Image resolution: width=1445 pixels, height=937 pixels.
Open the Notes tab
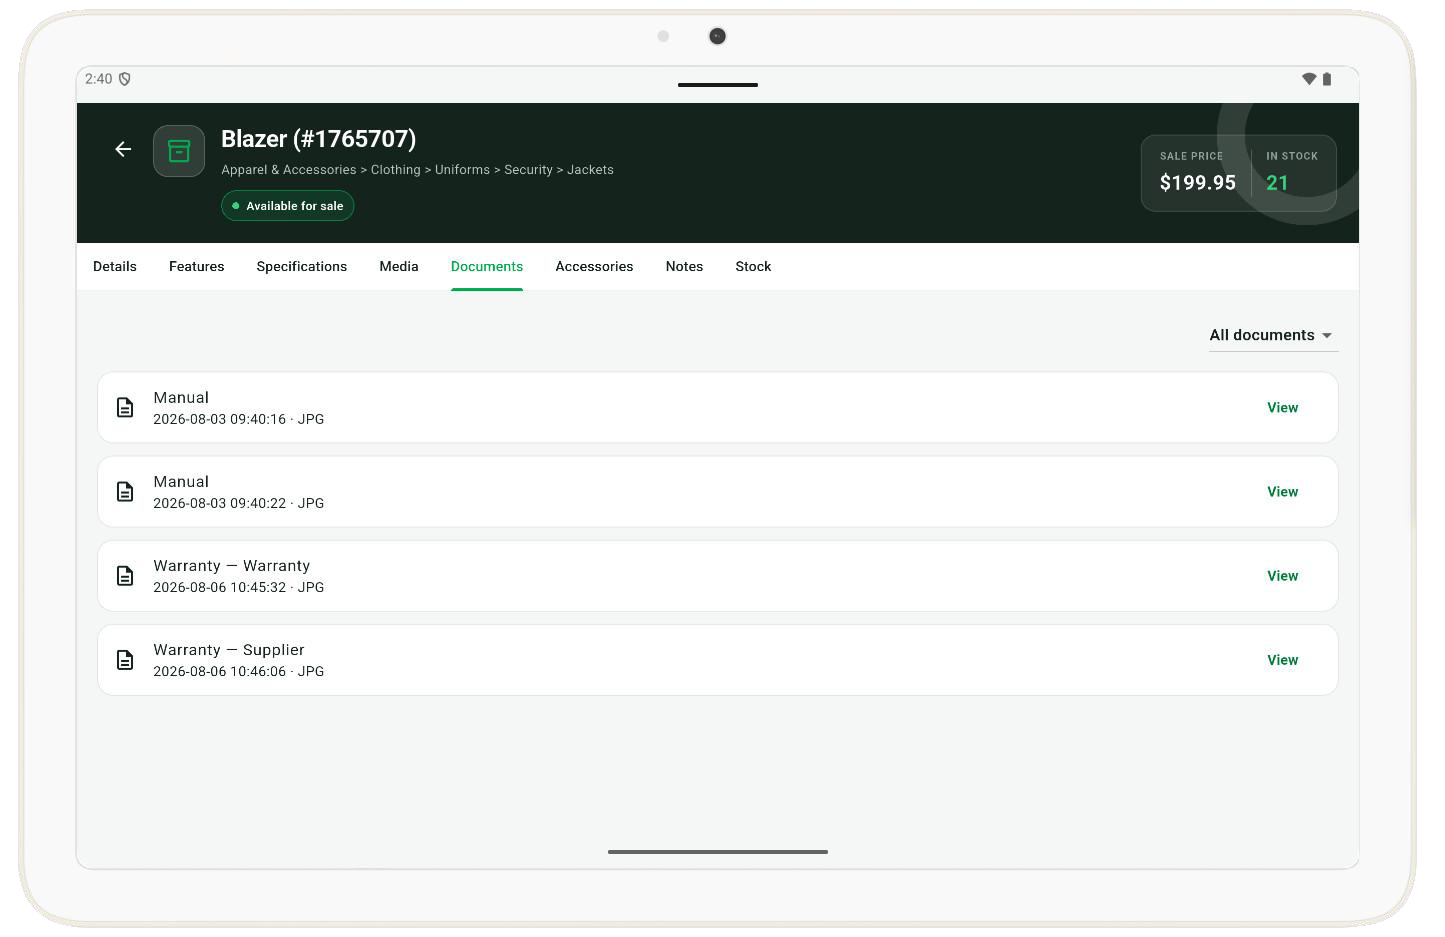pyautogui.click(x=684, y=266)
